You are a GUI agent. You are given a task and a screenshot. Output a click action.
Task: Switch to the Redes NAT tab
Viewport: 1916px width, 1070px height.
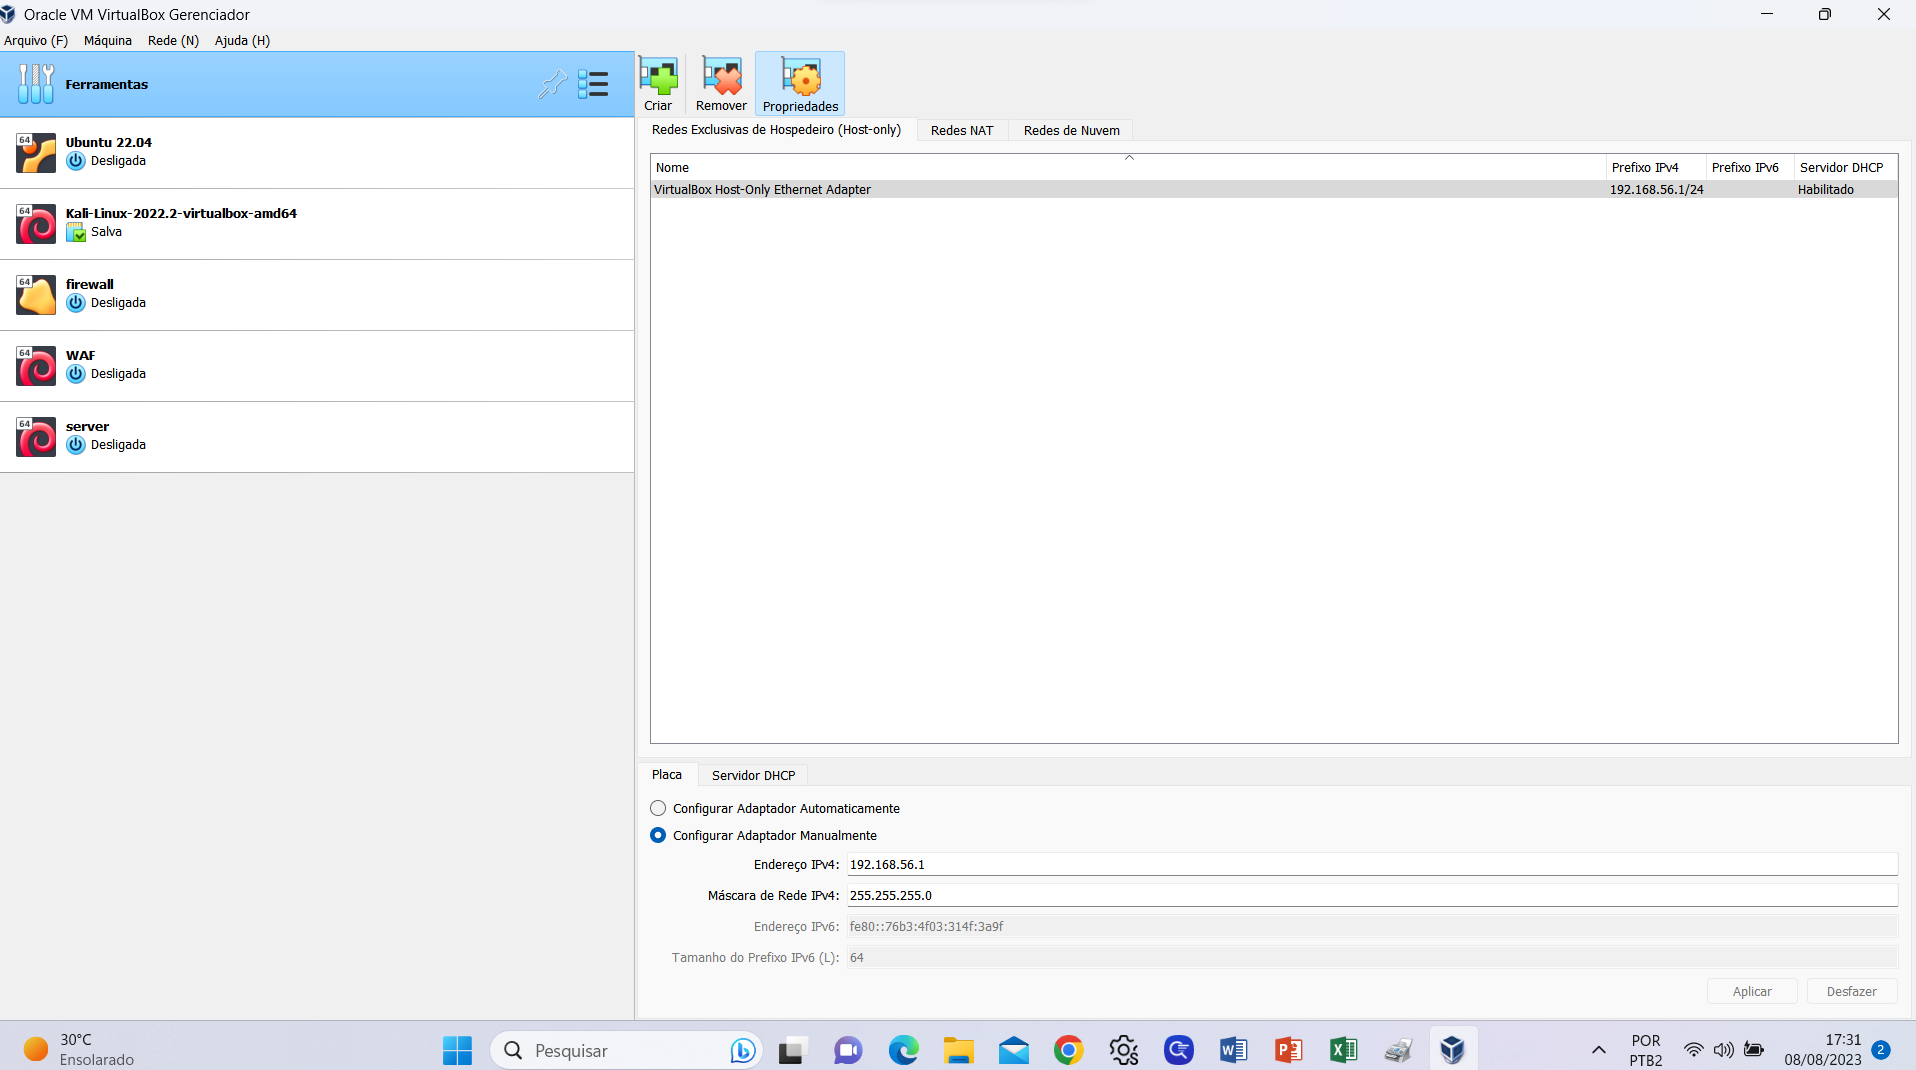coord(962,130)
